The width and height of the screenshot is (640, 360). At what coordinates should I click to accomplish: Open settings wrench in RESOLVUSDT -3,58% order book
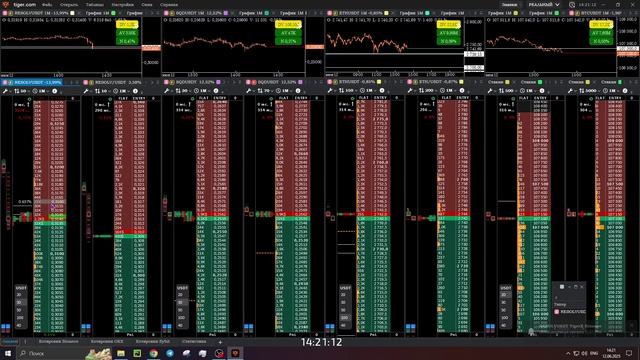click(86, 91)
